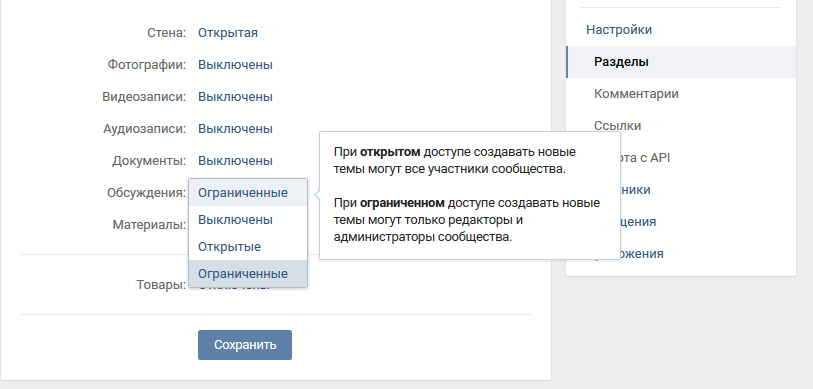The image size is (813, 389).
Task: Click the Товары setting value
Action: (x=234, y=285)
